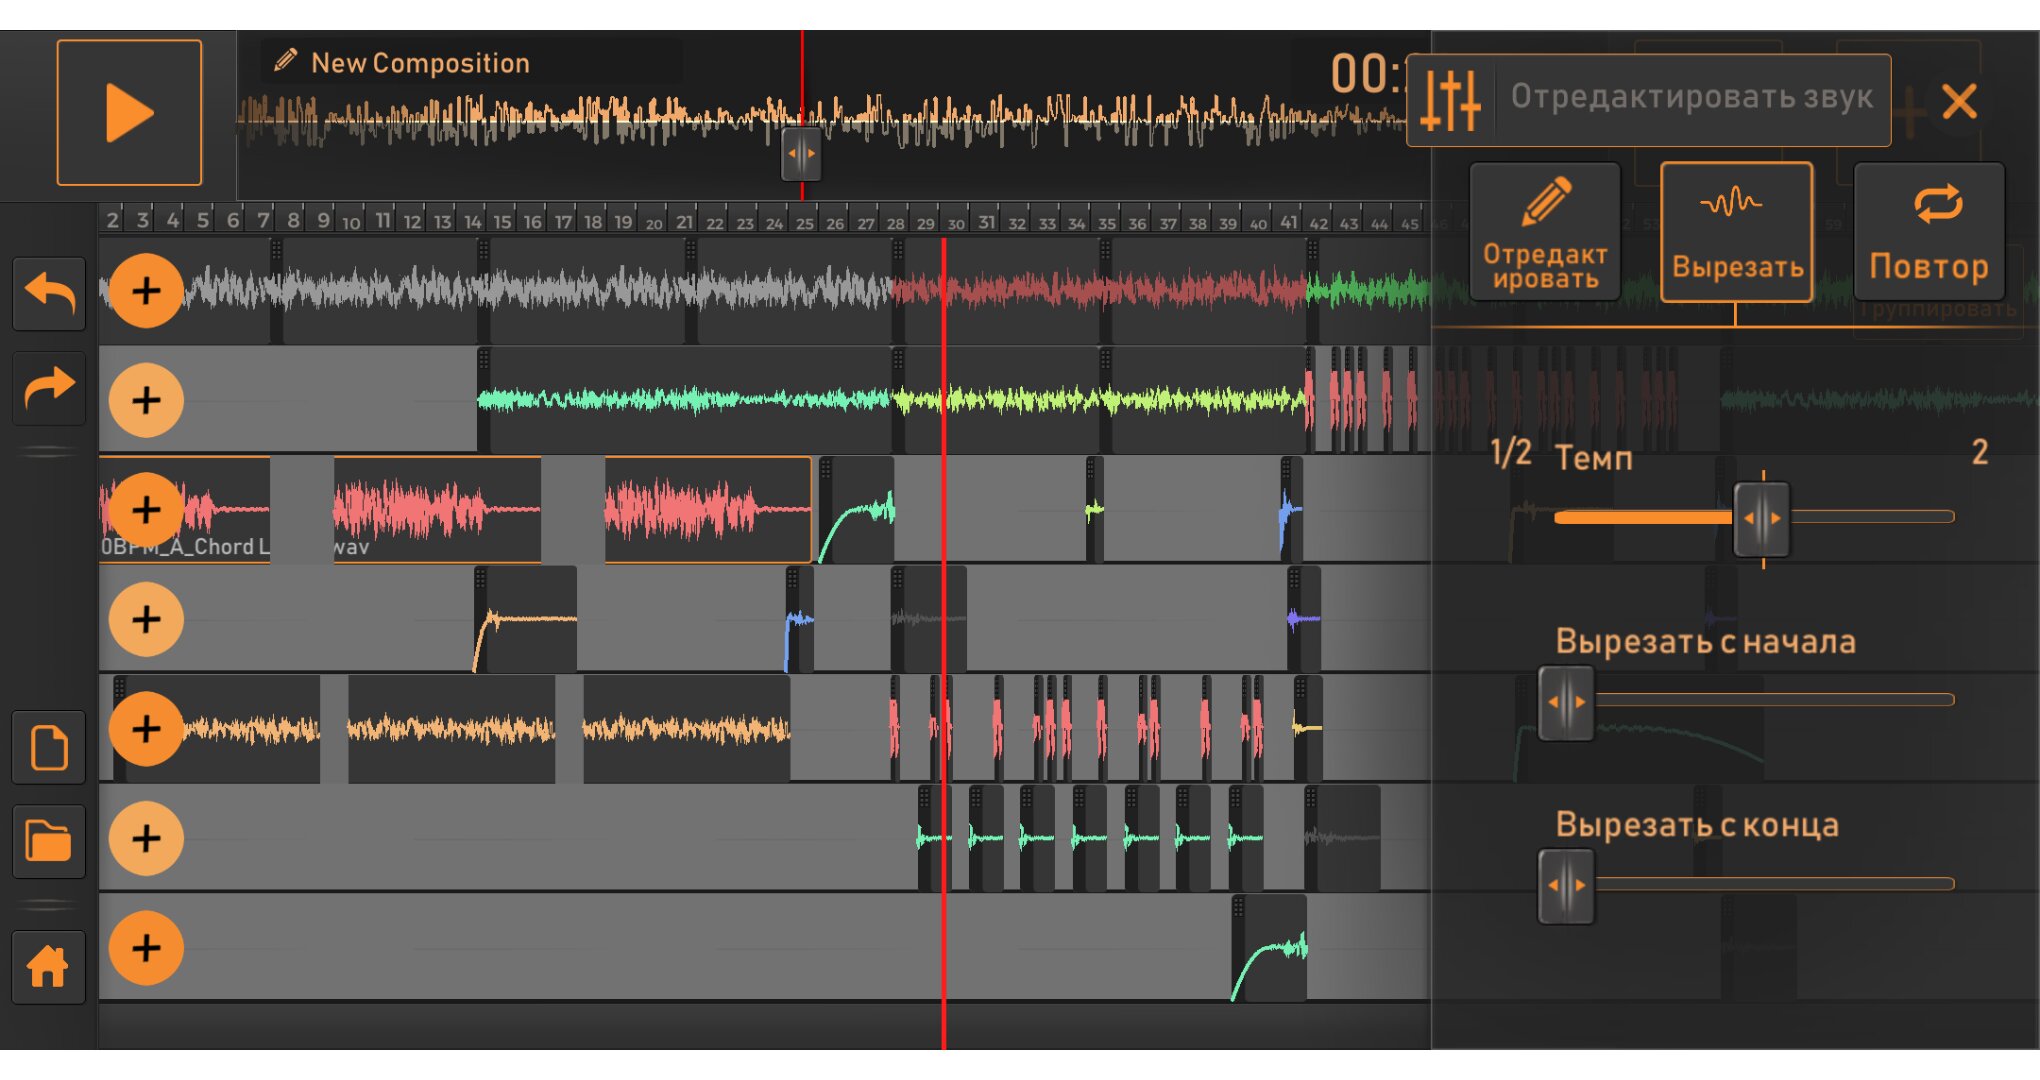Image resolution: width=2040 pixels, height=1080 pixels.
Task: Click the undo arrow icon
Action: pos(49,294)
